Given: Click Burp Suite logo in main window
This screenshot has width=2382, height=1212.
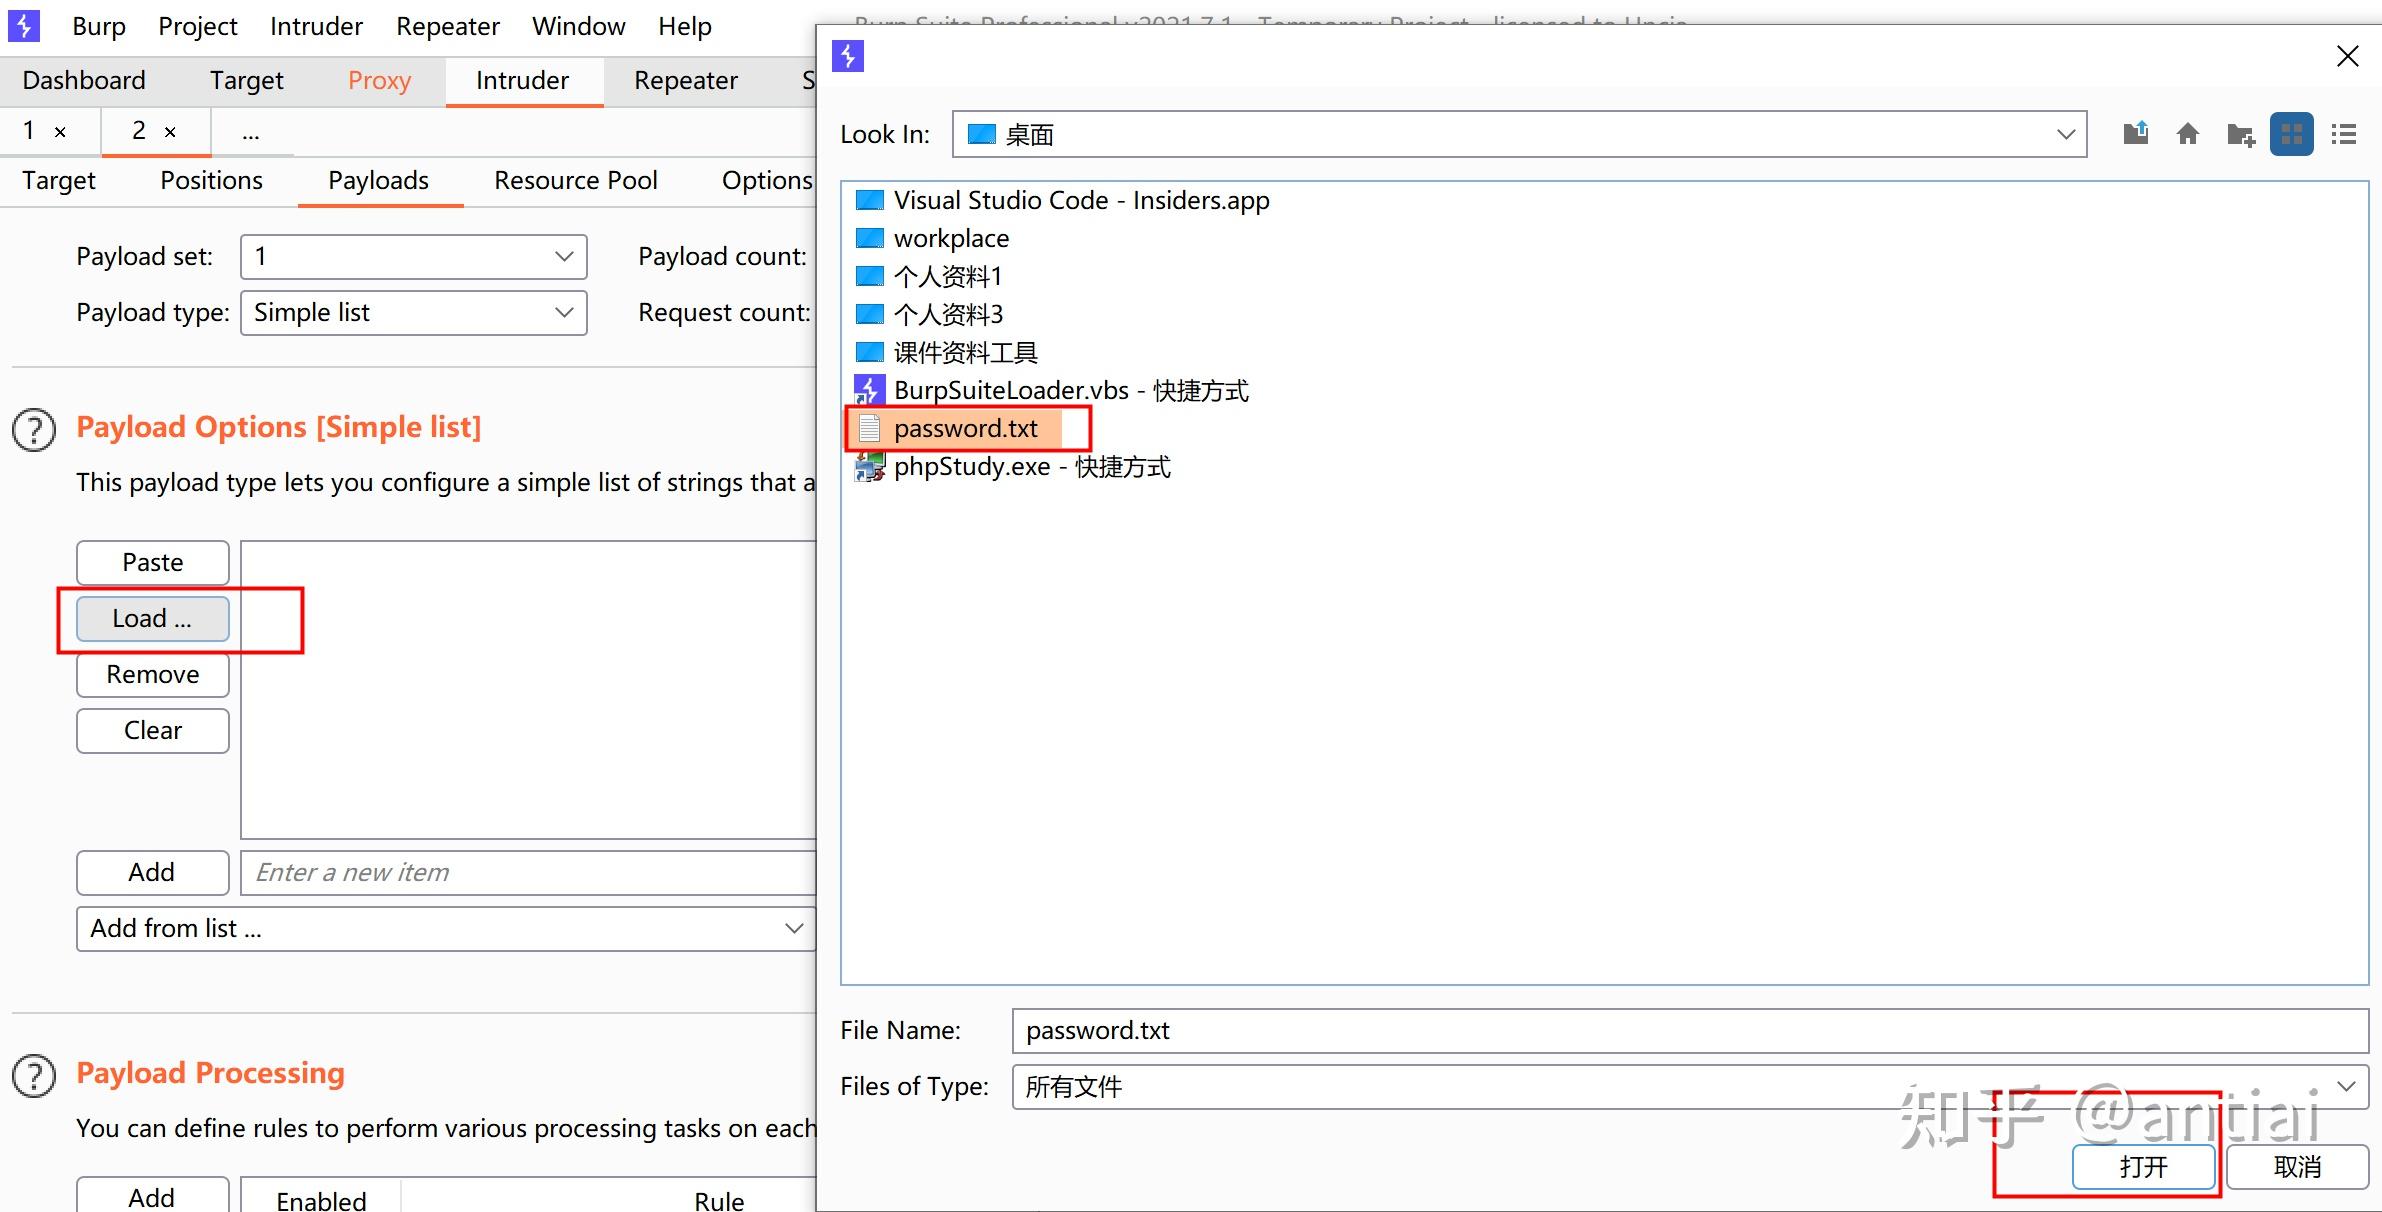Looking at the screenshot, I should 24,26.
